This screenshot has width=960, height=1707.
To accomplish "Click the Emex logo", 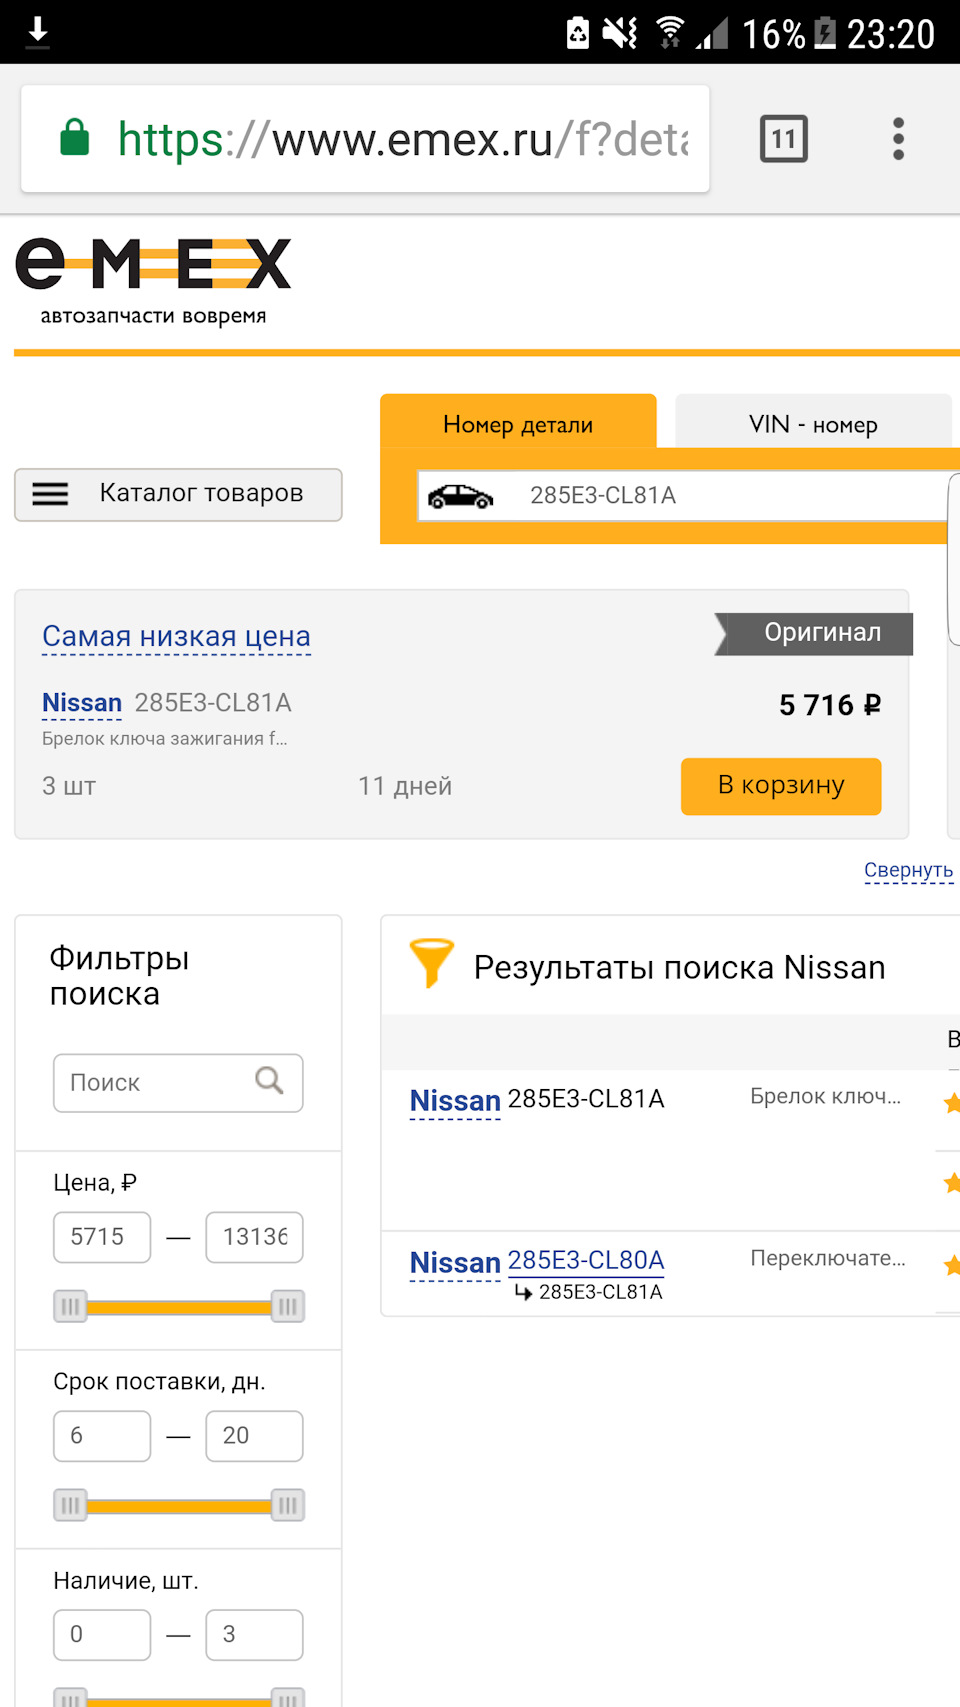I will tap(153, 281).
